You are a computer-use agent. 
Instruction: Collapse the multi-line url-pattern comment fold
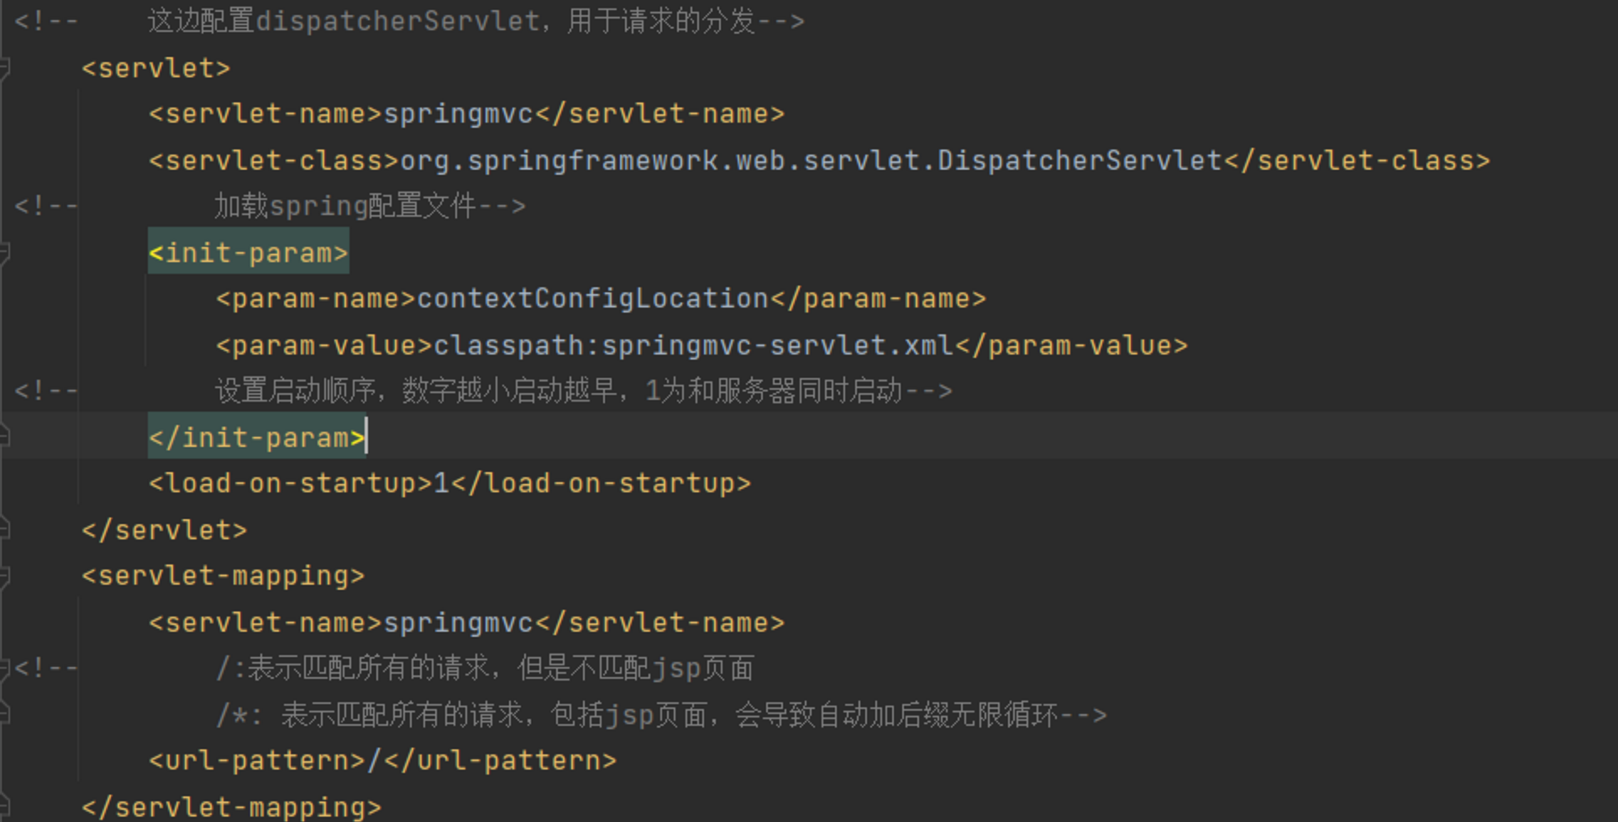(x=4, y=668)
